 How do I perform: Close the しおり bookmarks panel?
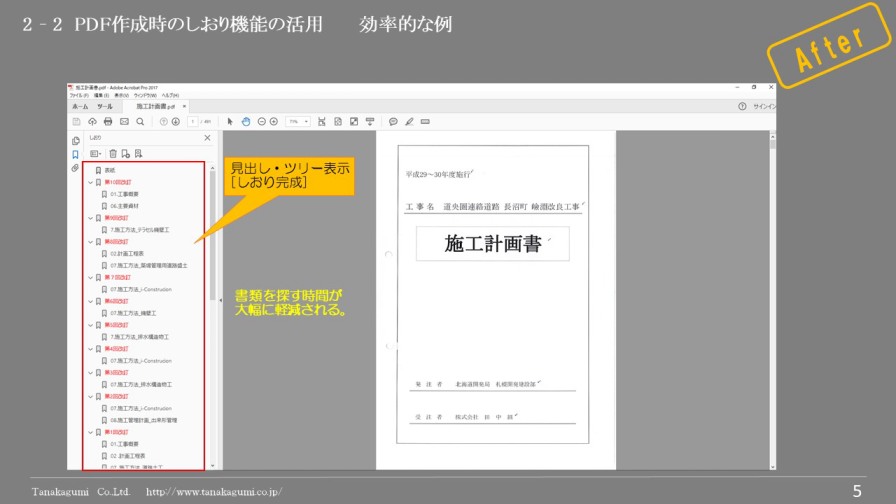[x=208, y=138]
